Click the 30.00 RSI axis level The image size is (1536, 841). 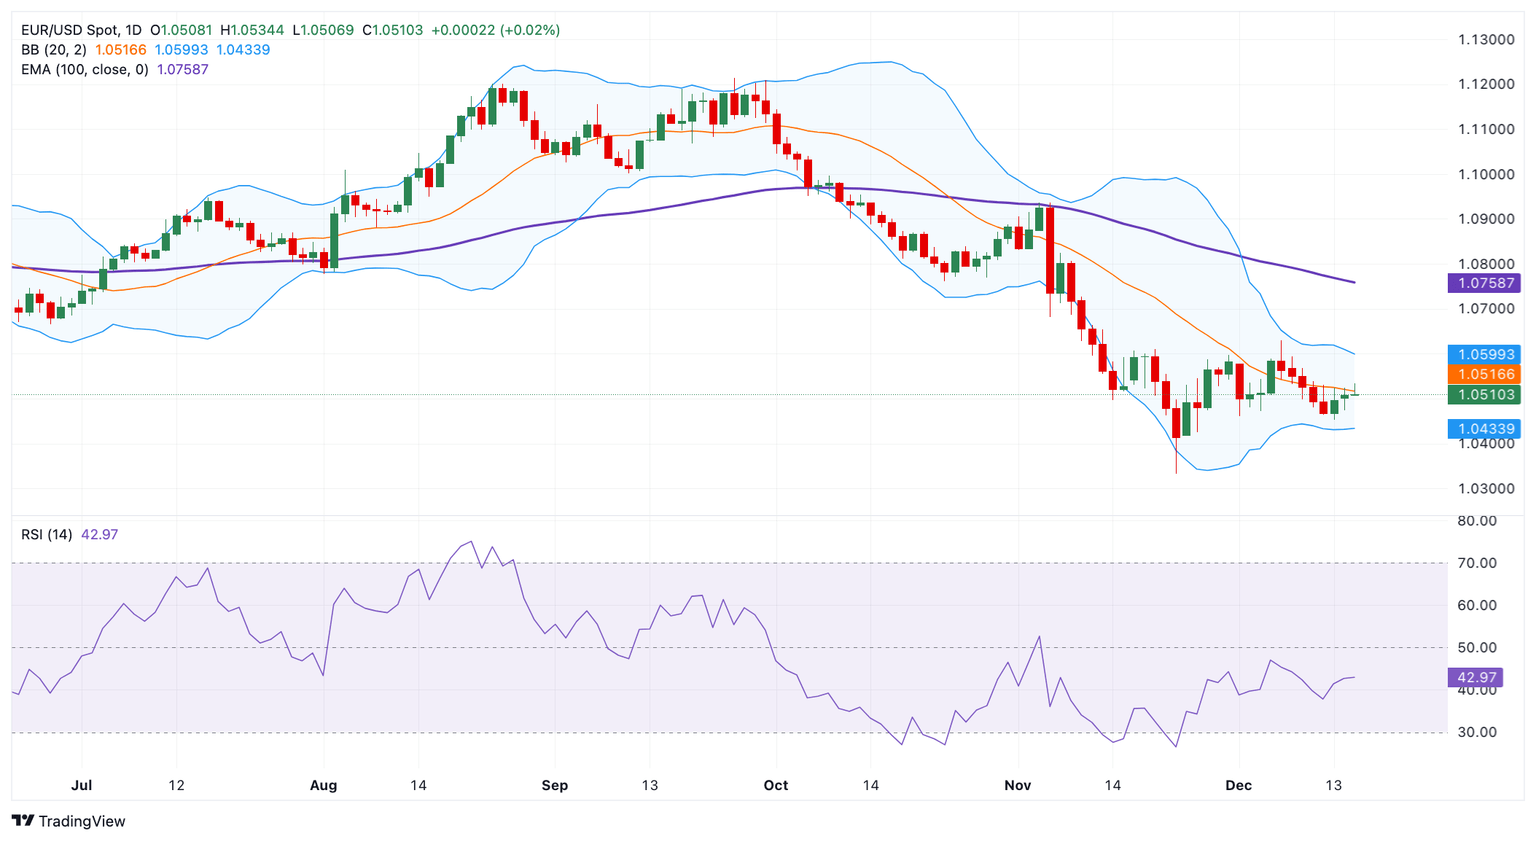click(x=1477, y=732)
